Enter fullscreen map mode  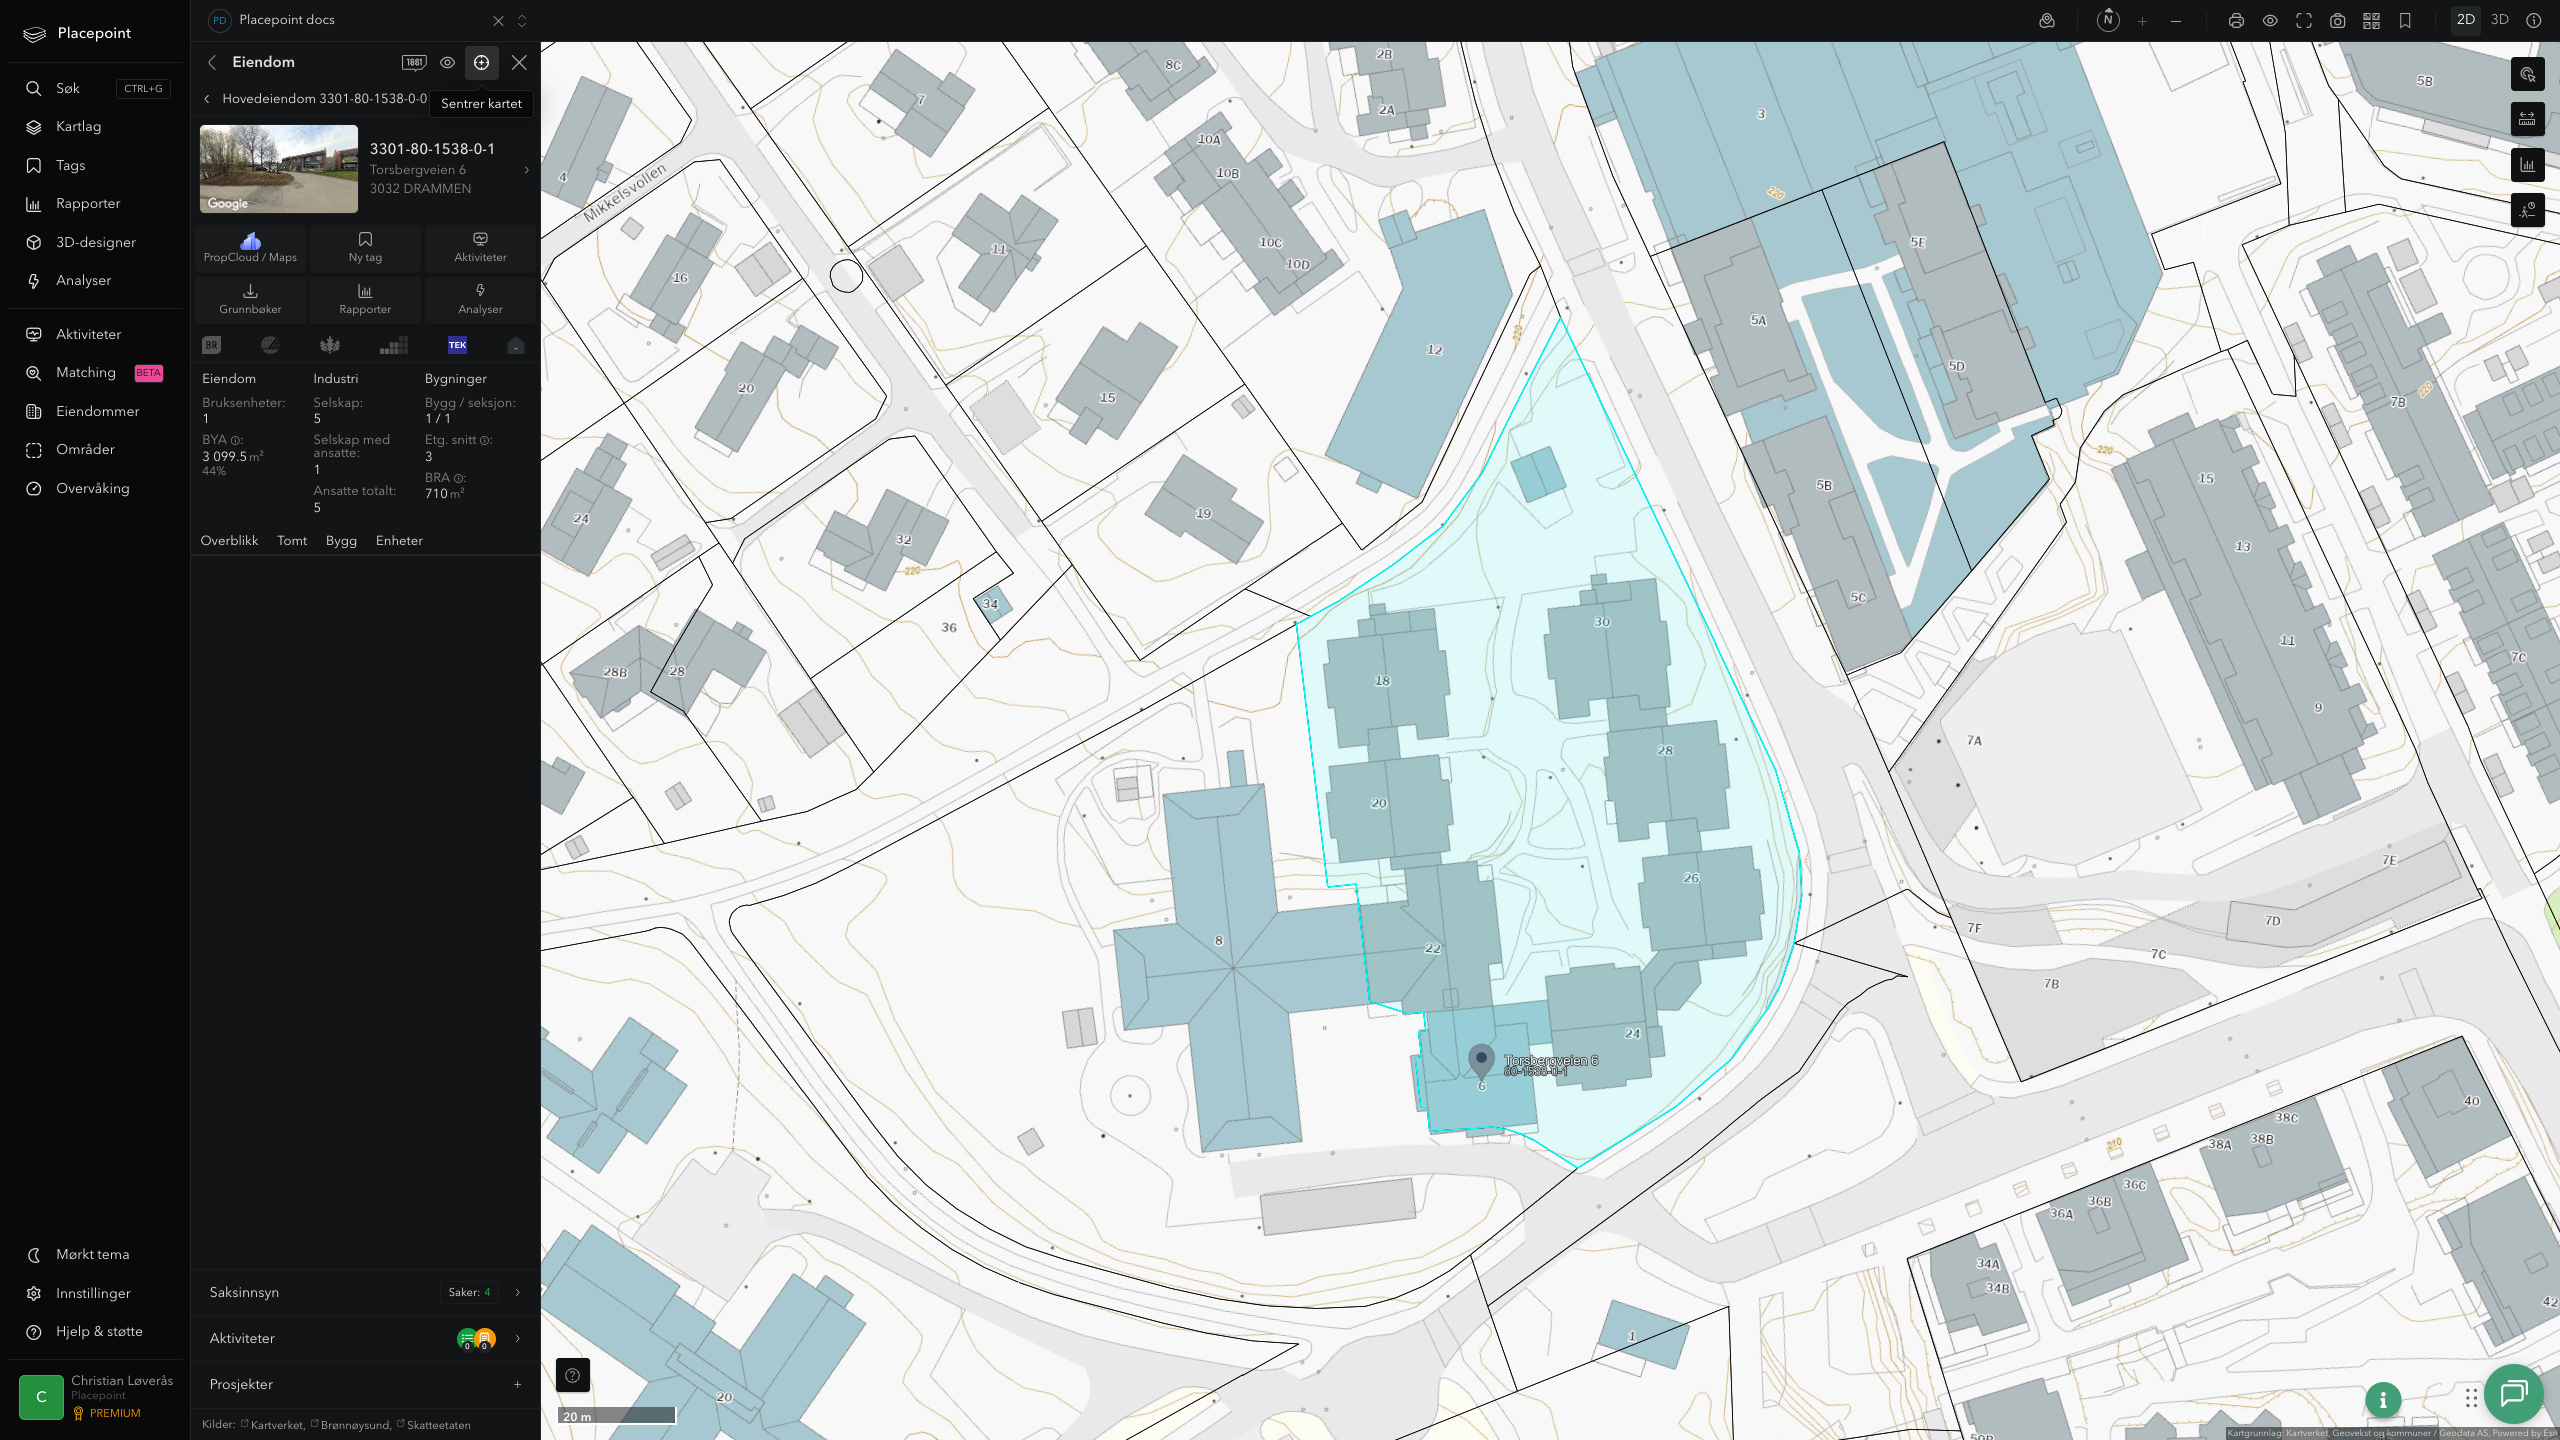point(2304,20)
